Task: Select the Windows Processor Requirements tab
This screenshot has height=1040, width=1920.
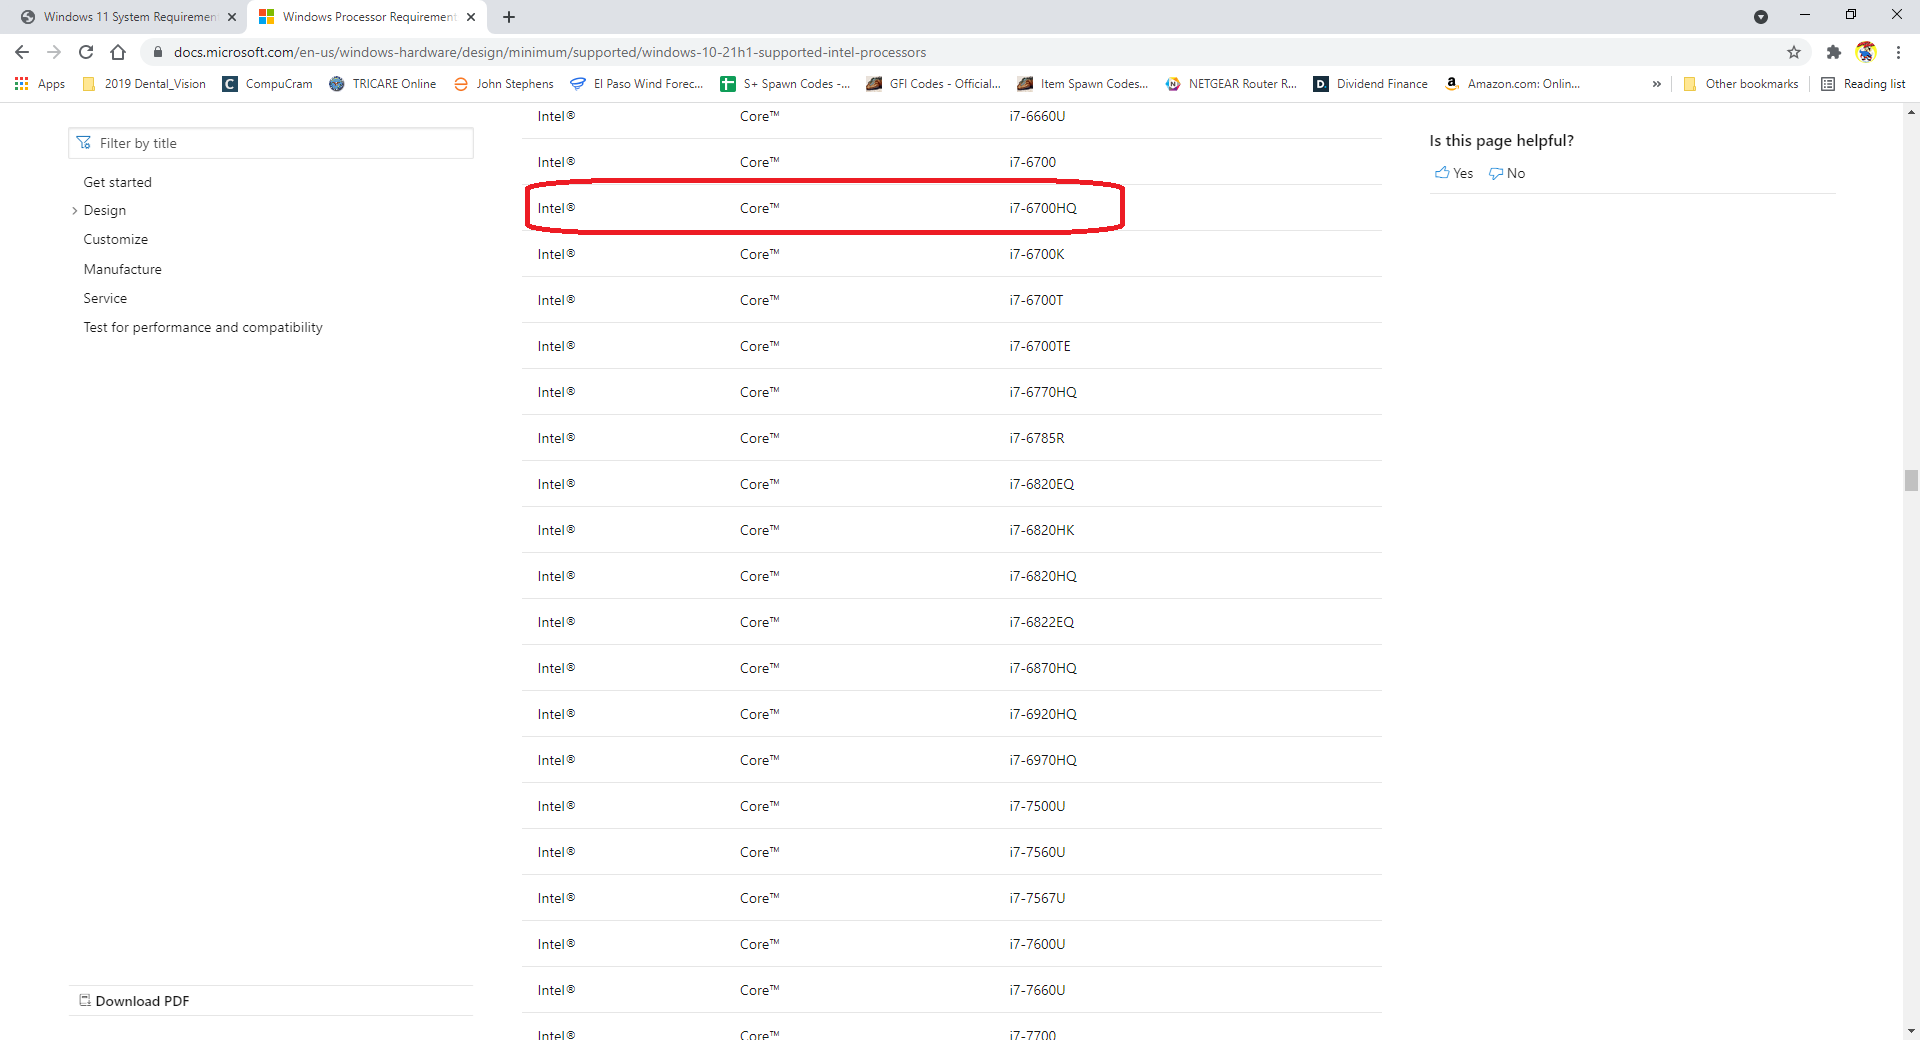Action: pyautogui.click(x=368, y=17)
